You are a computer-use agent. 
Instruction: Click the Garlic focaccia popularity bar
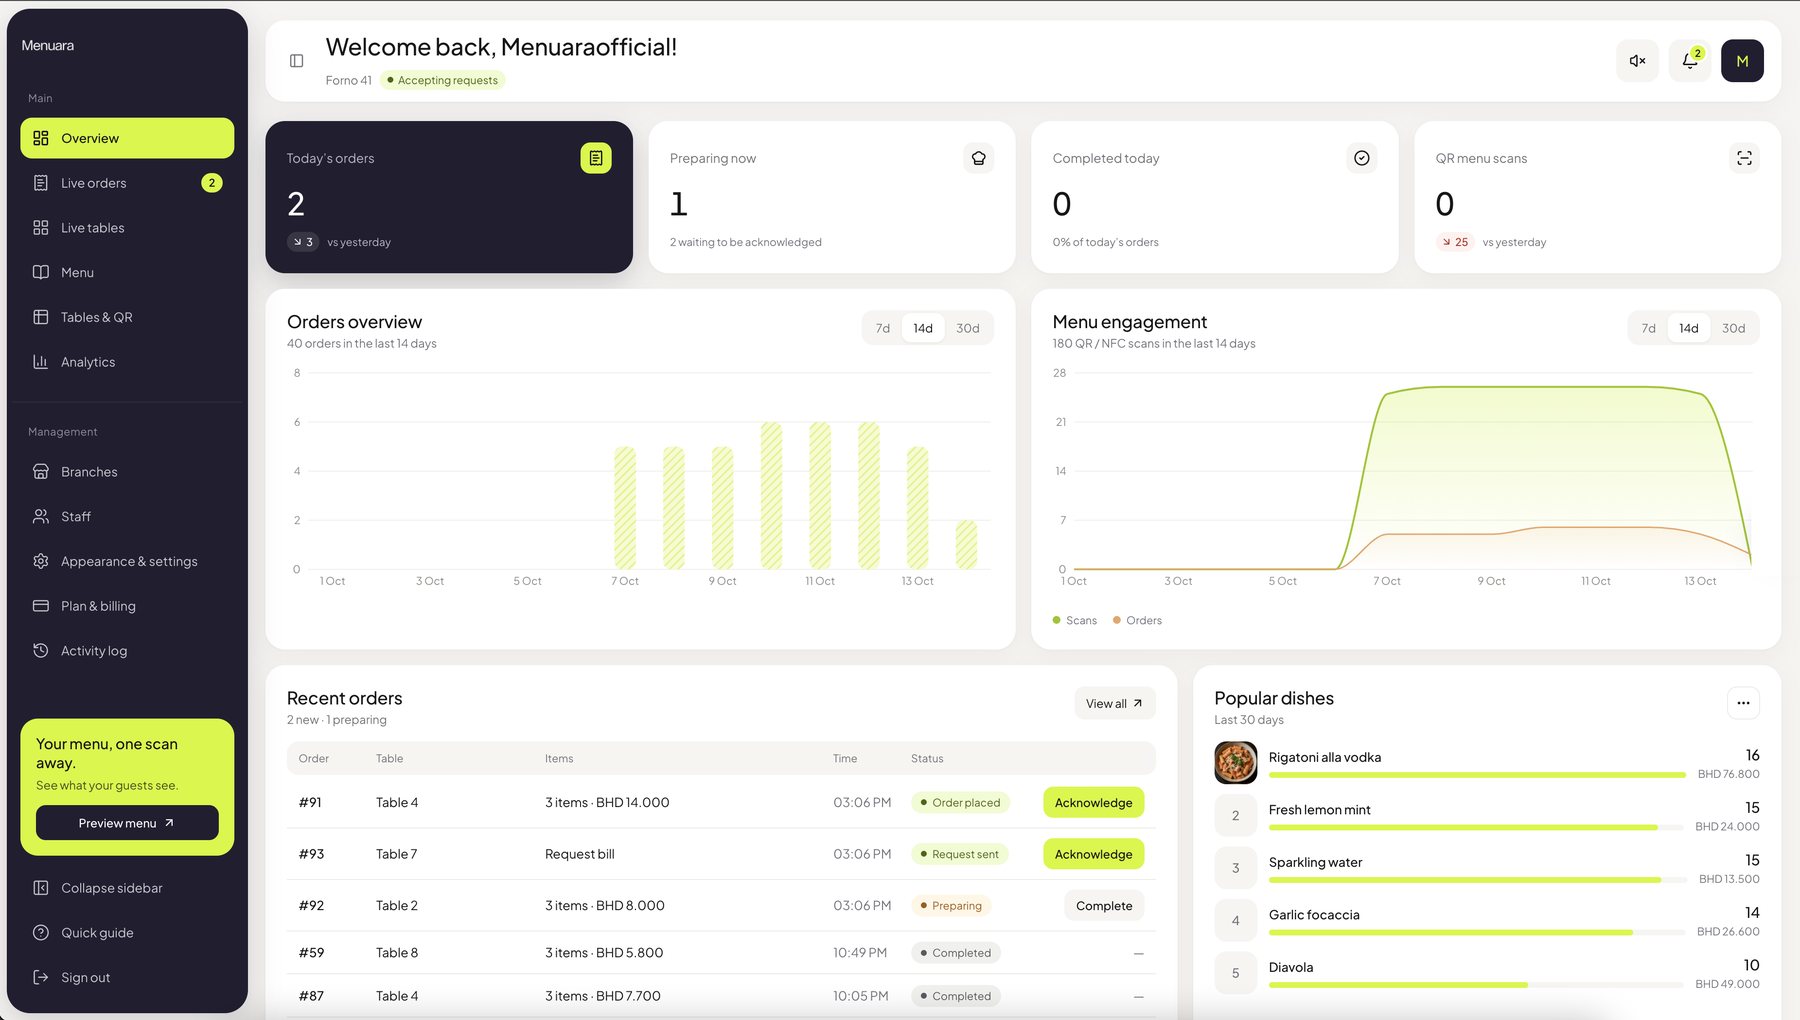[1476, 933]
